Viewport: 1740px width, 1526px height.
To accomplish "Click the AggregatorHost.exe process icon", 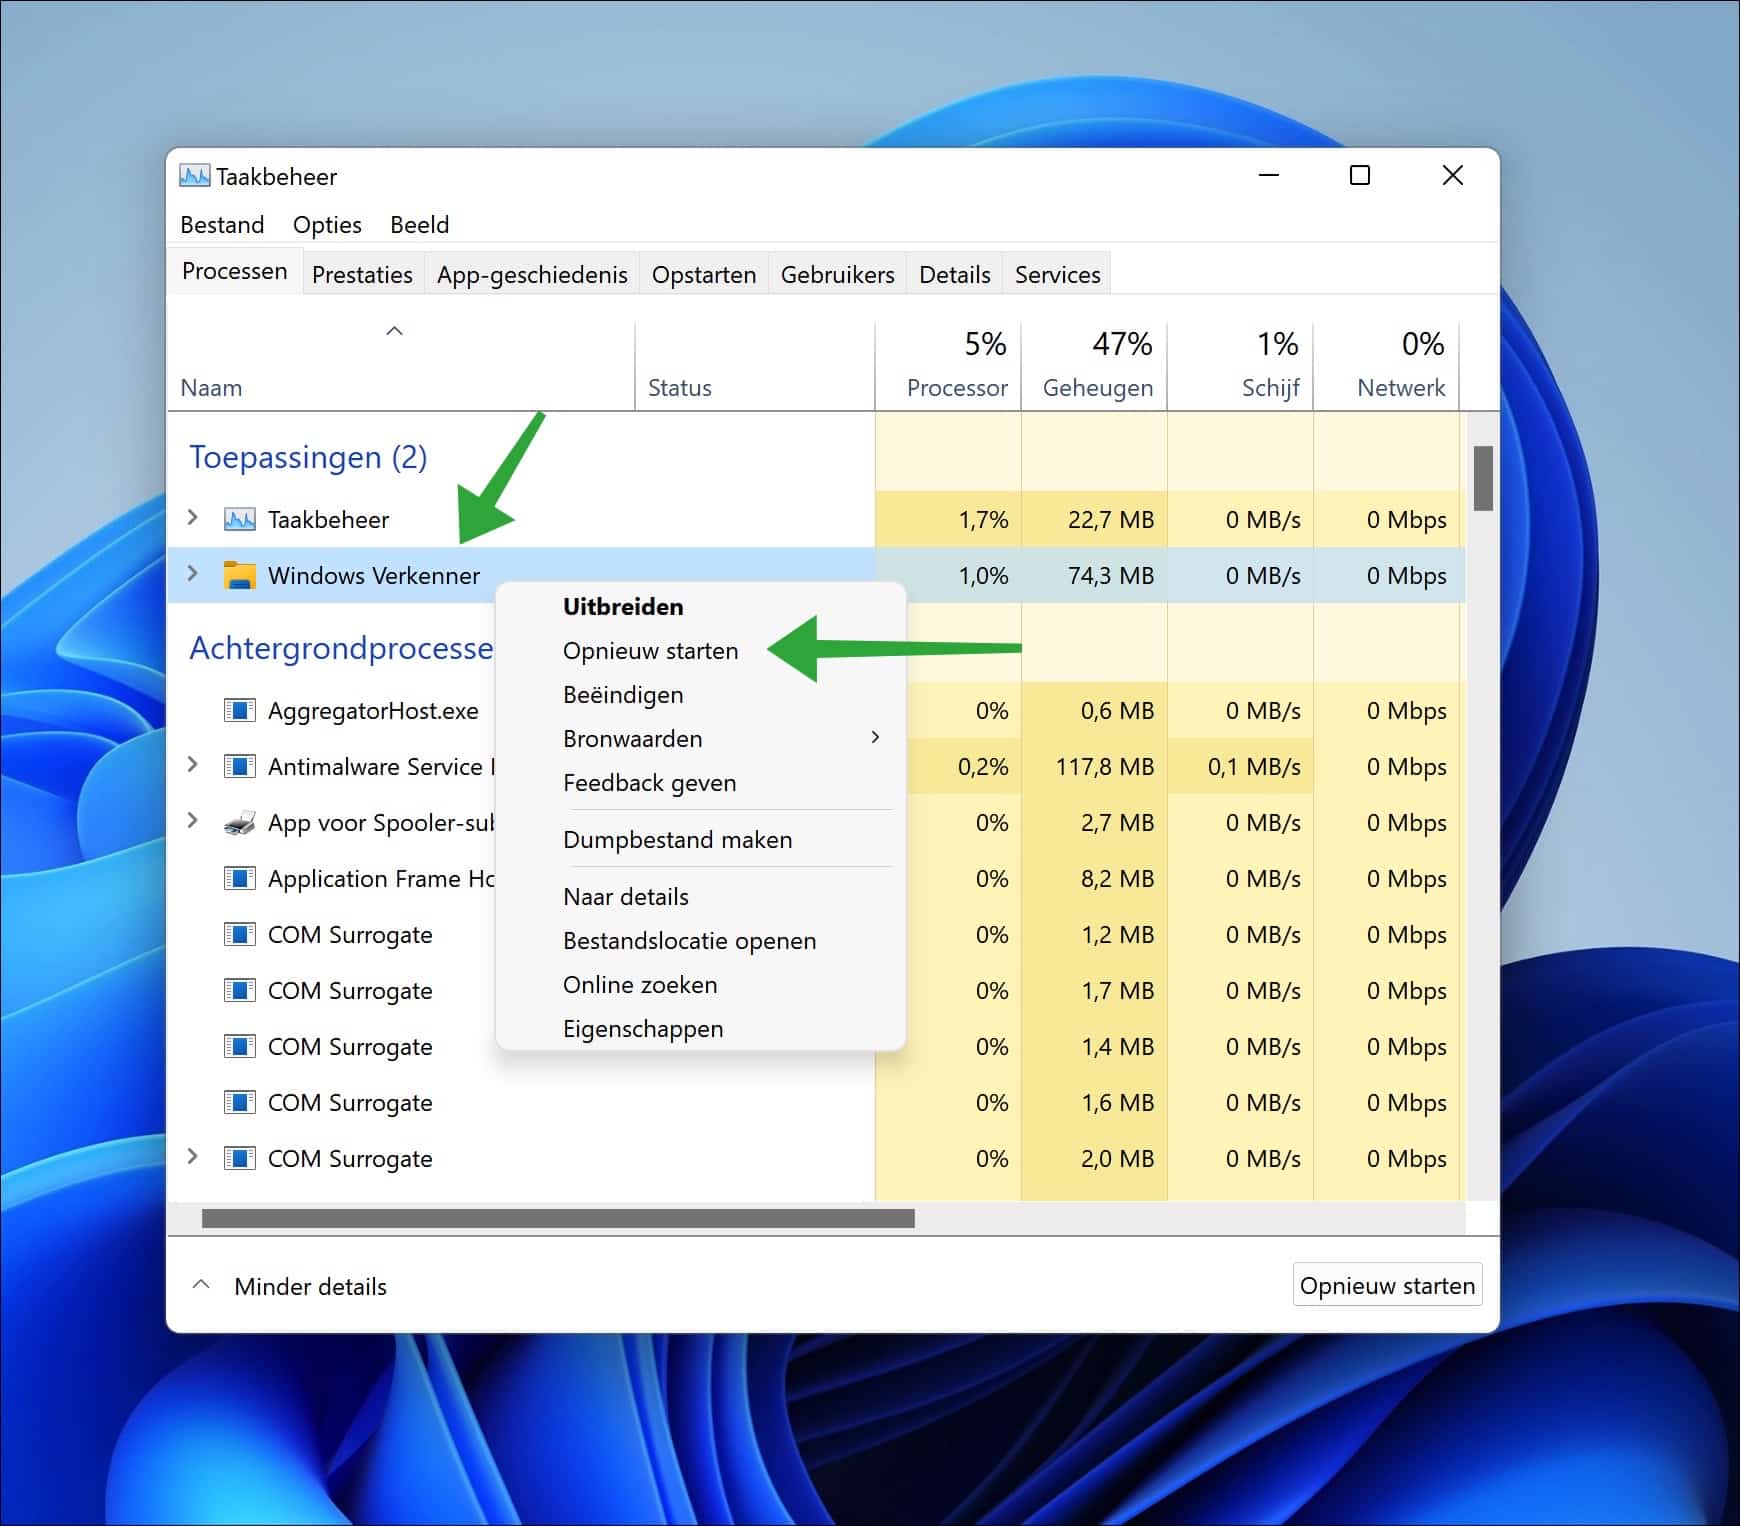I will [239, 711].
